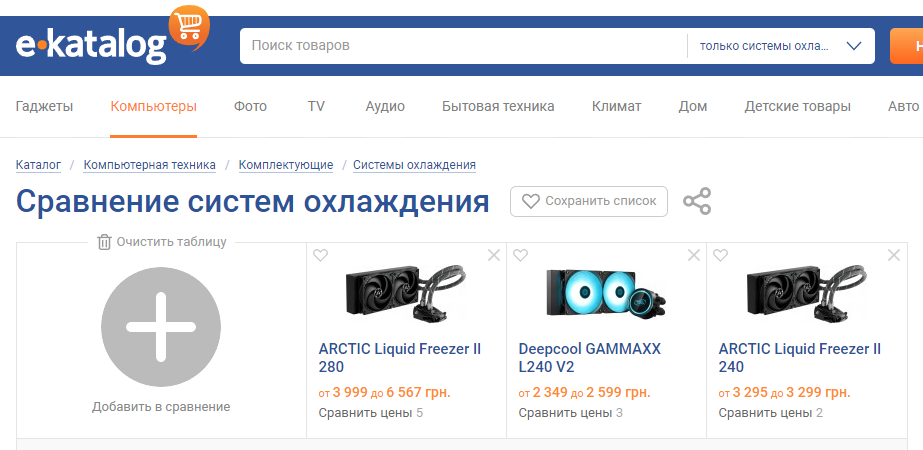Image resolution: width=923 pixels, height=450 pixels.
Task: Open the Гаджеты menu
Action: pyautogui.click(x=45, y=107)
